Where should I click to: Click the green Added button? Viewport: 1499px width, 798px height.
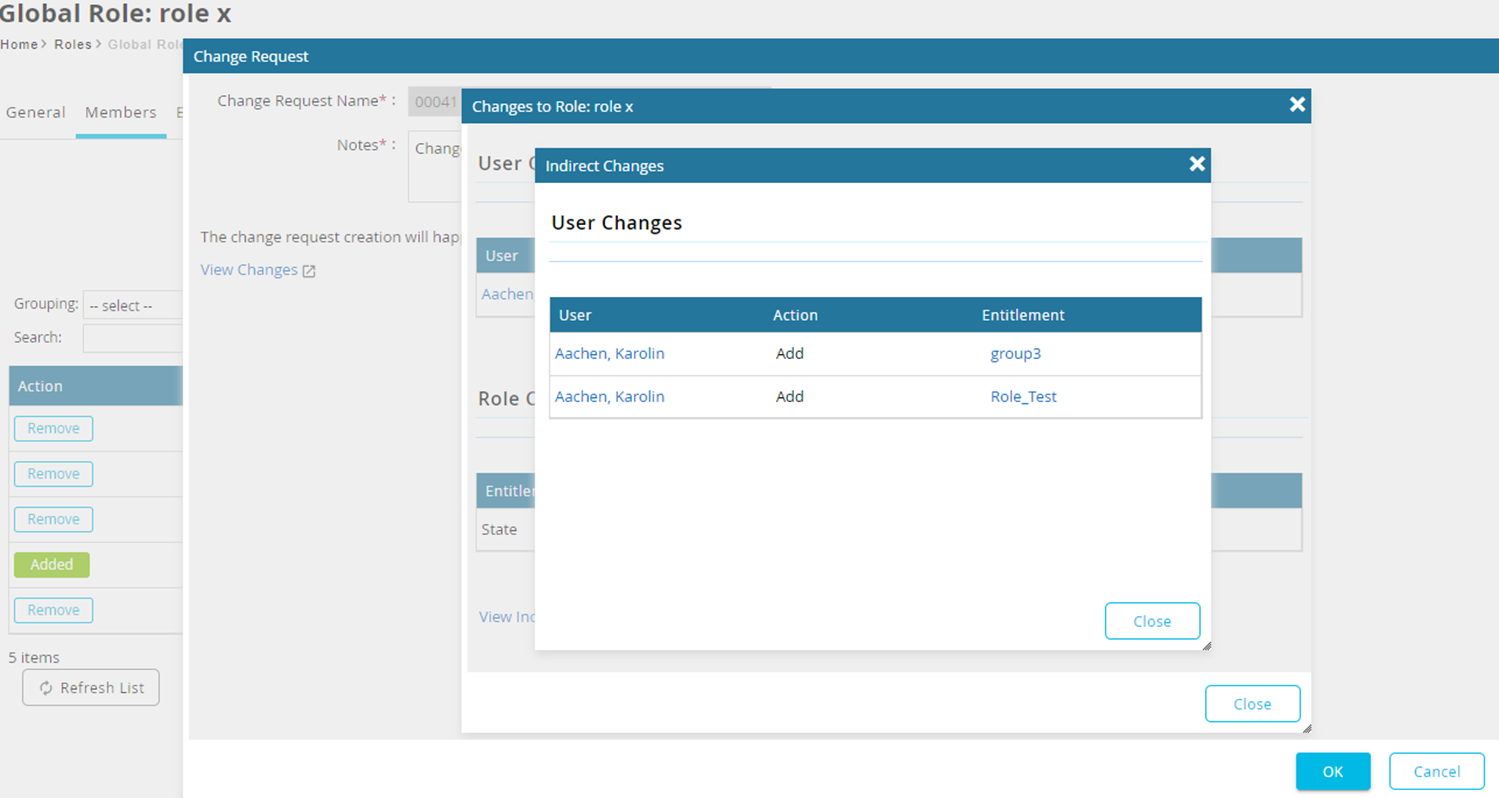point(52,565)
